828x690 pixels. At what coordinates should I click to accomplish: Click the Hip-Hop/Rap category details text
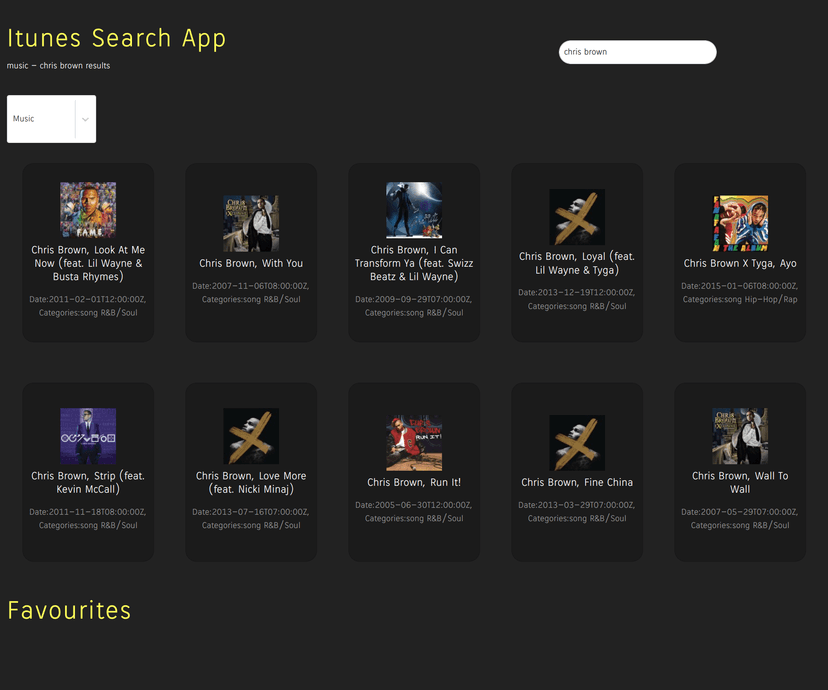tap(740, 292)
